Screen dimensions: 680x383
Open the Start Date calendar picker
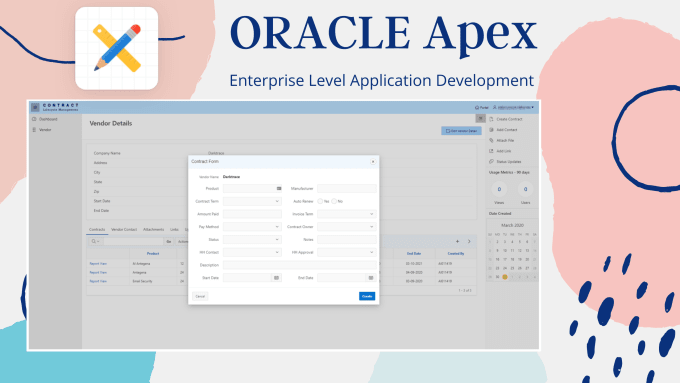pyautogui.click(x=276, y=278)
